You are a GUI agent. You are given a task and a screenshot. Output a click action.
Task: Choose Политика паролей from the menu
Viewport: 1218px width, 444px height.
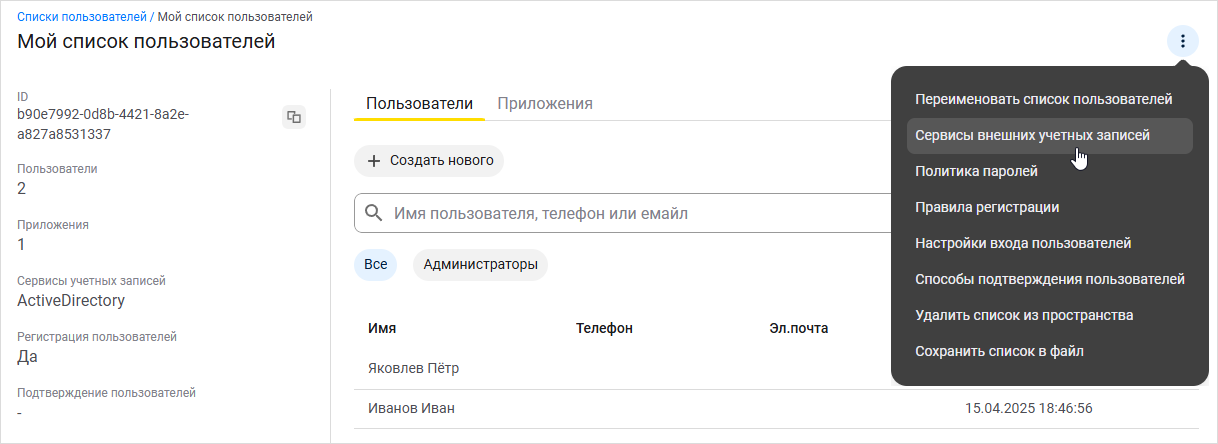tap(1049, 171)
